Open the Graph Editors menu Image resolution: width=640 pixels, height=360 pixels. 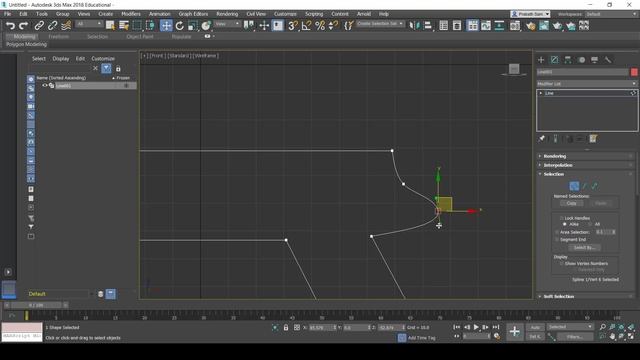193,14
